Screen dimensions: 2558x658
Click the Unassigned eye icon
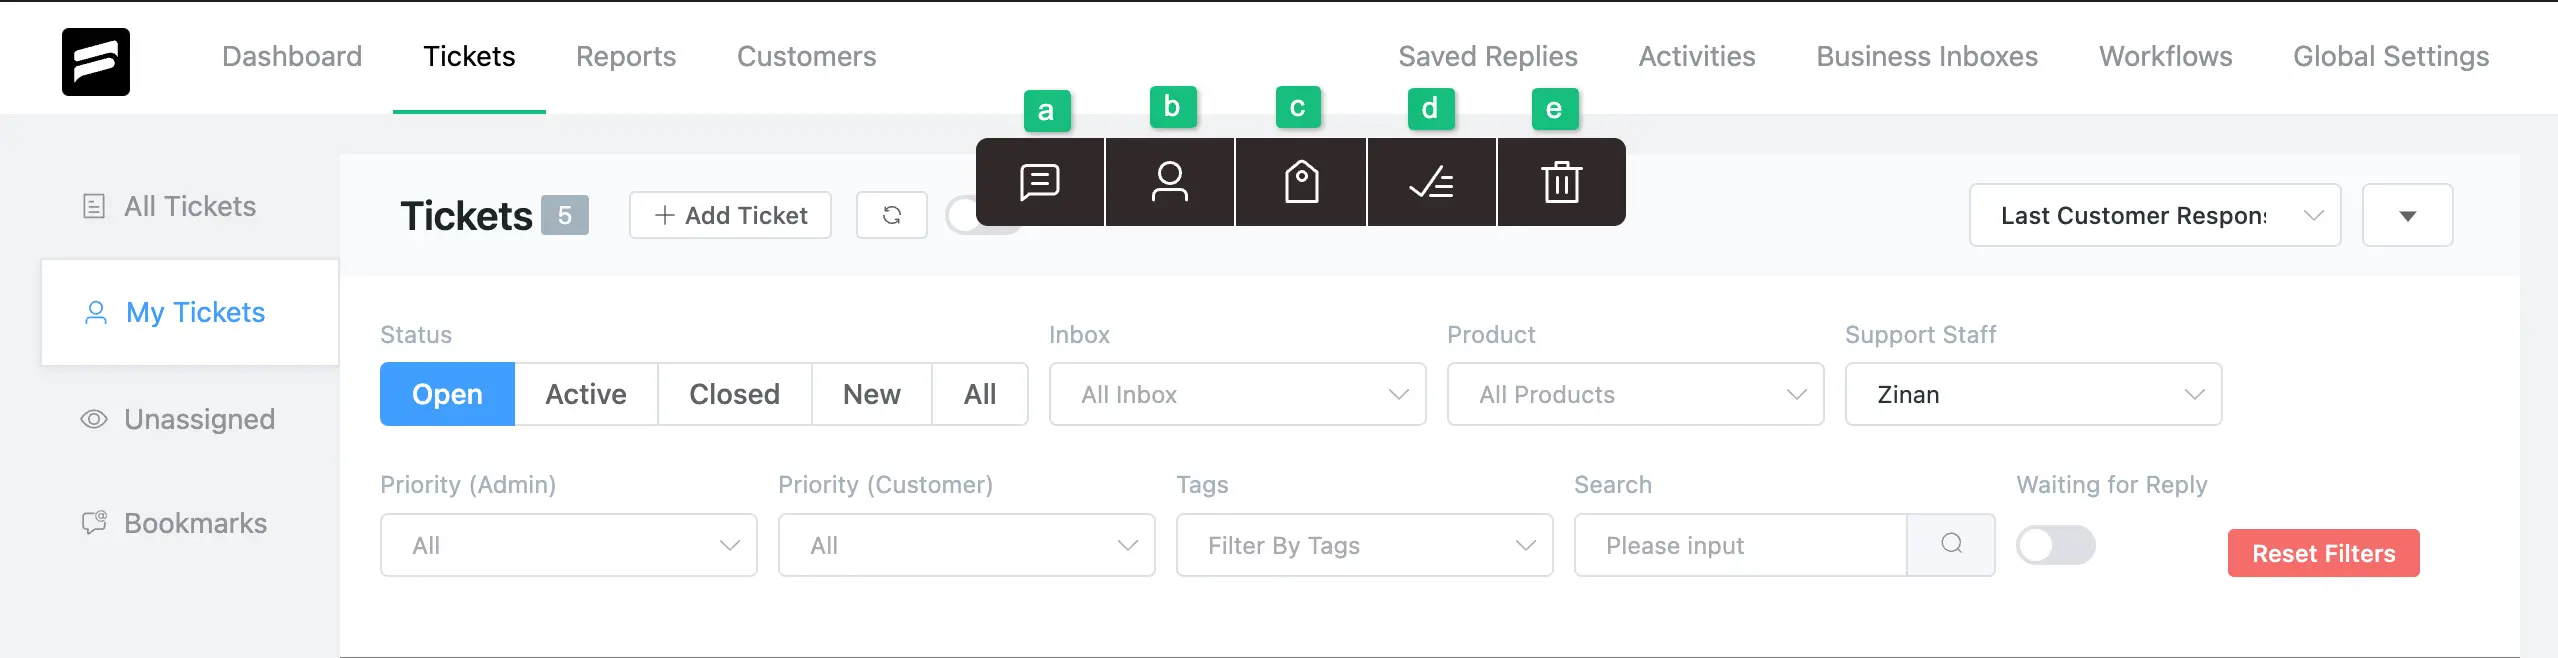(93, 419)
